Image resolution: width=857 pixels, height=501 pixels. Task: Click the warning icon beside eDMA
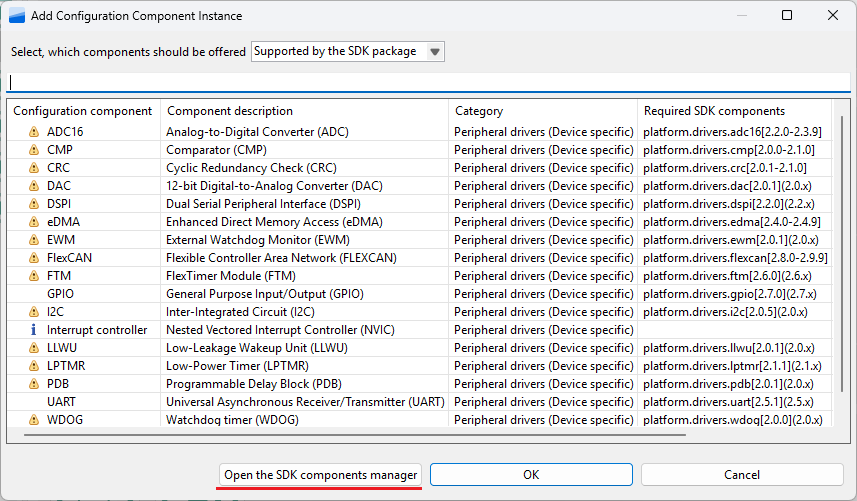(x=33, y=222)
